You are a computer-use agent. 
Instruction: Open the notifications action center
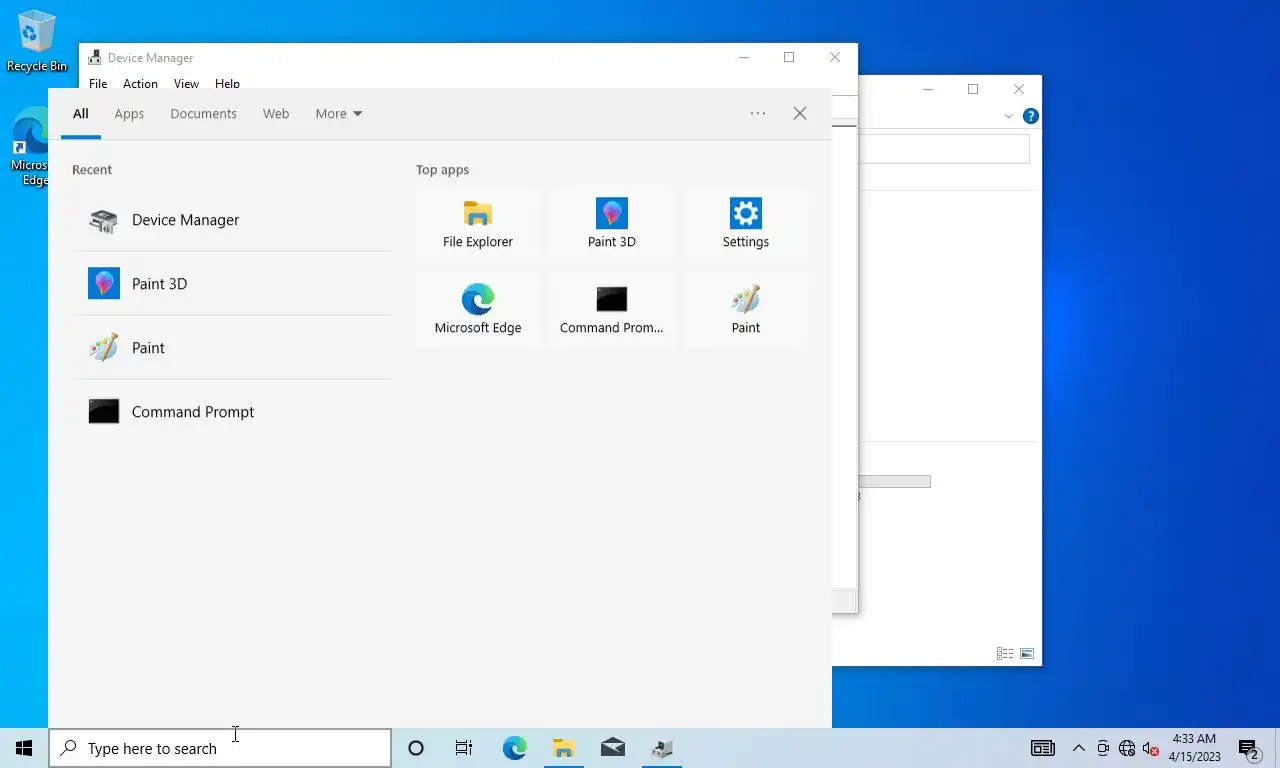[x=1249, y=748]
